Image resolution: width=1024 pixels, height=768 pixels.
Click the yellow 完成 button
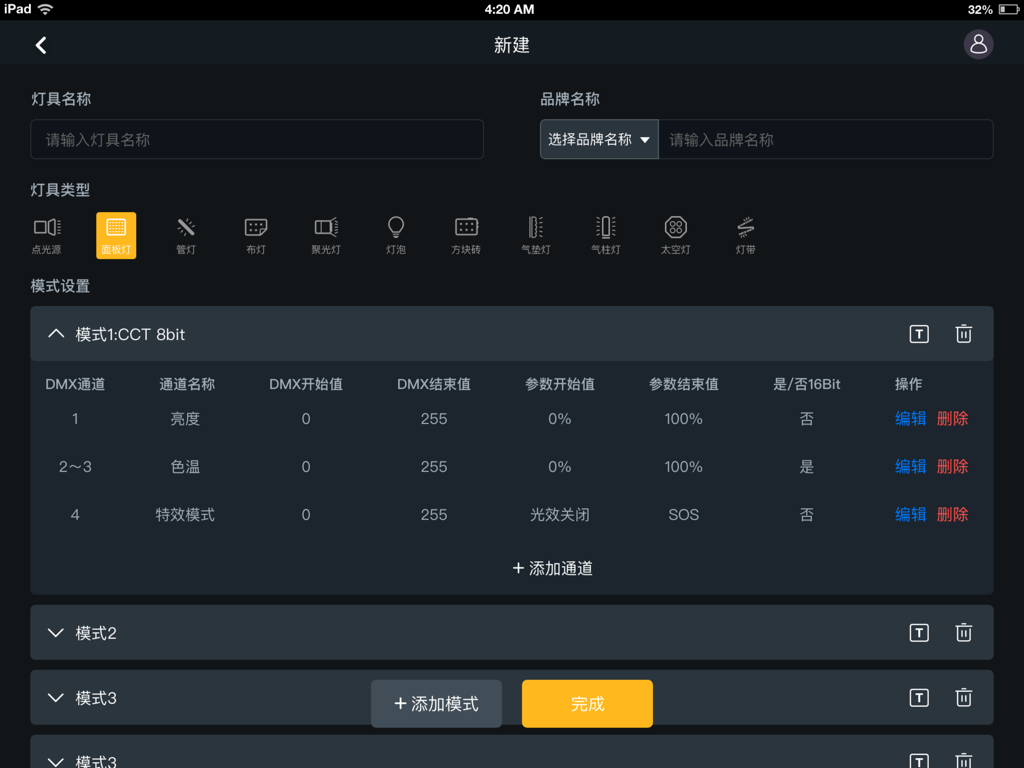pos(587,703)
